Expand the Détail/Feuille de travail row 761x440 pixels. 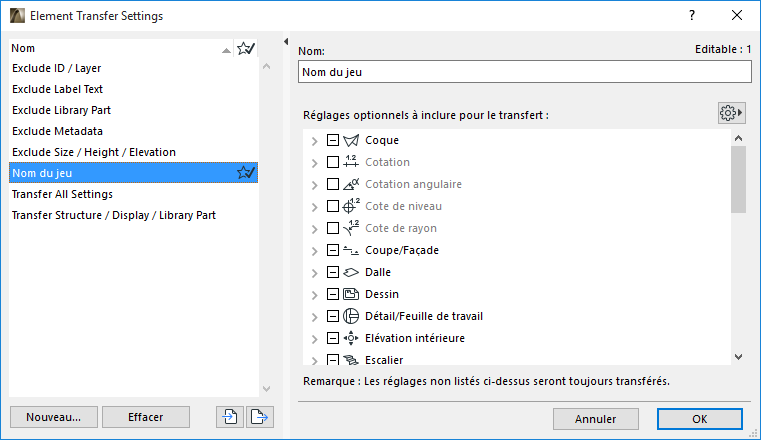click(x=315, y=316)
